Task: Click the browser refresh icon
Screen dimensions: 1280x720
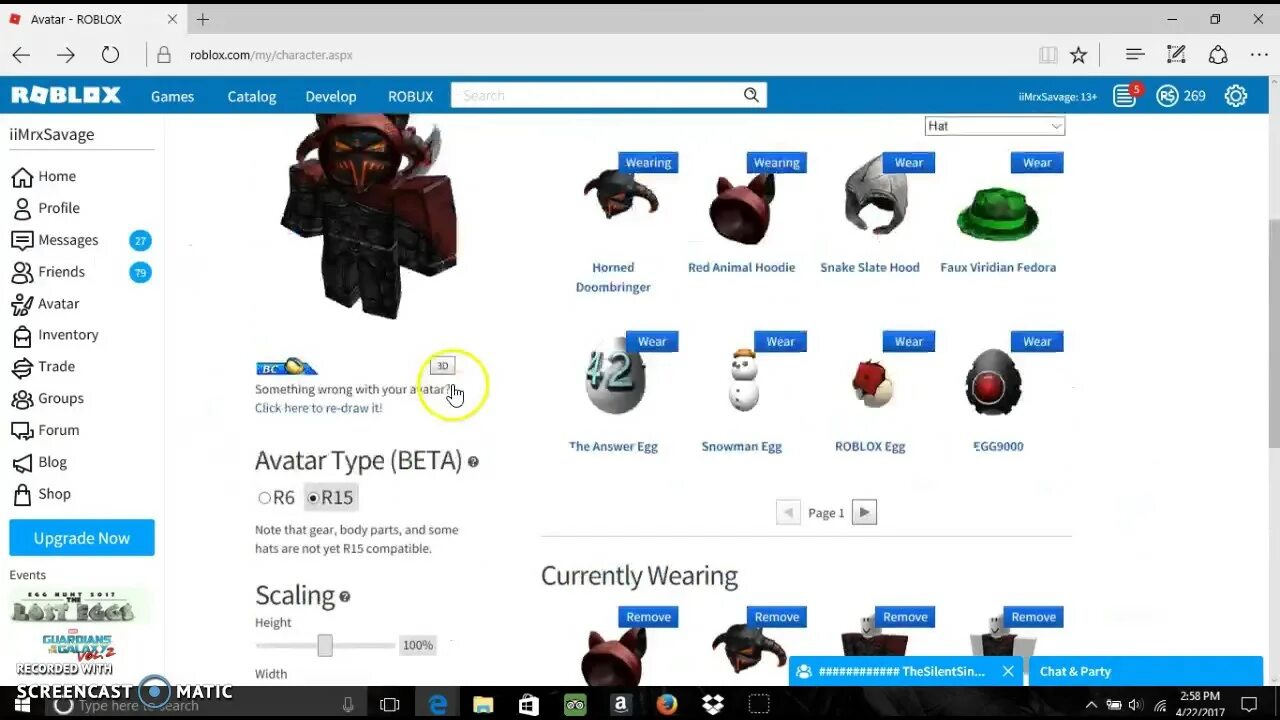Action: tap(110, 55)
